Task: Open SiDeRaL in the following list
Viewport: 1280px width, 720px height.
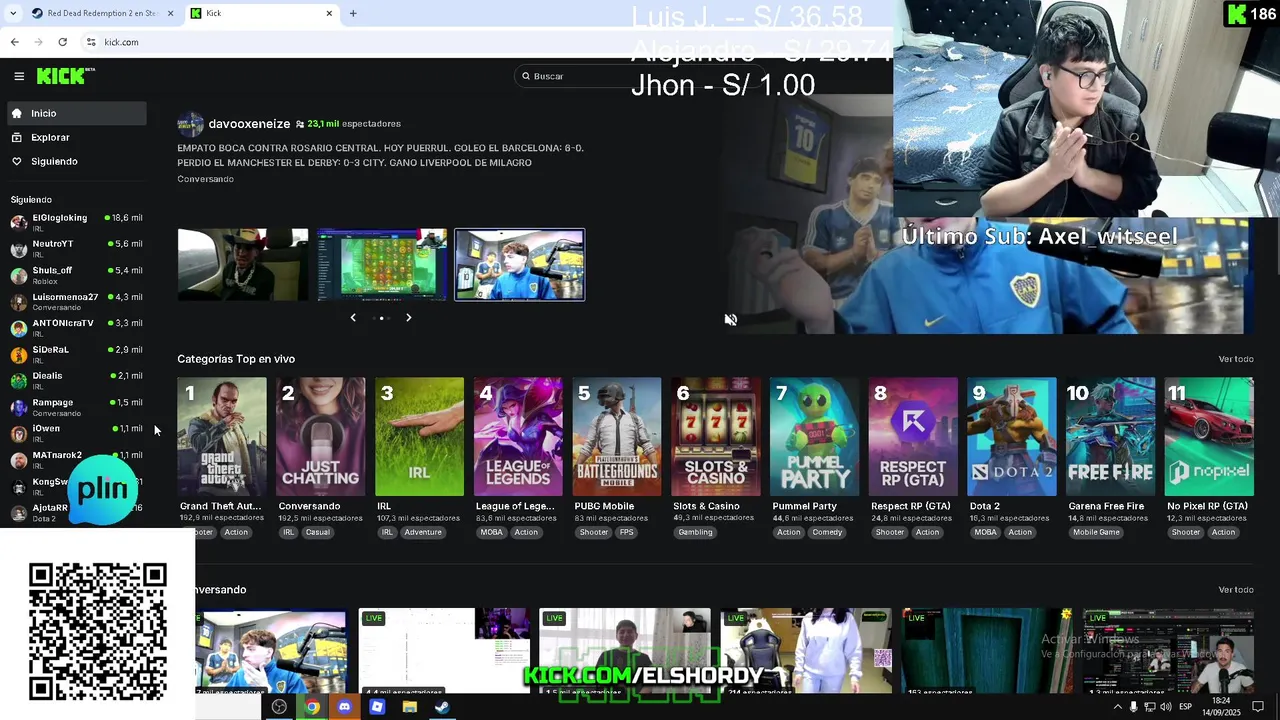Action: [x=77, y=354]
